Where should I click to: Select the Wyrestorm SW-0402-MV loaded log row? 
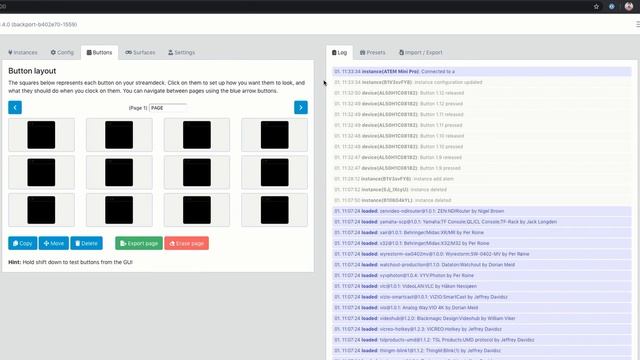click(482, 254)
